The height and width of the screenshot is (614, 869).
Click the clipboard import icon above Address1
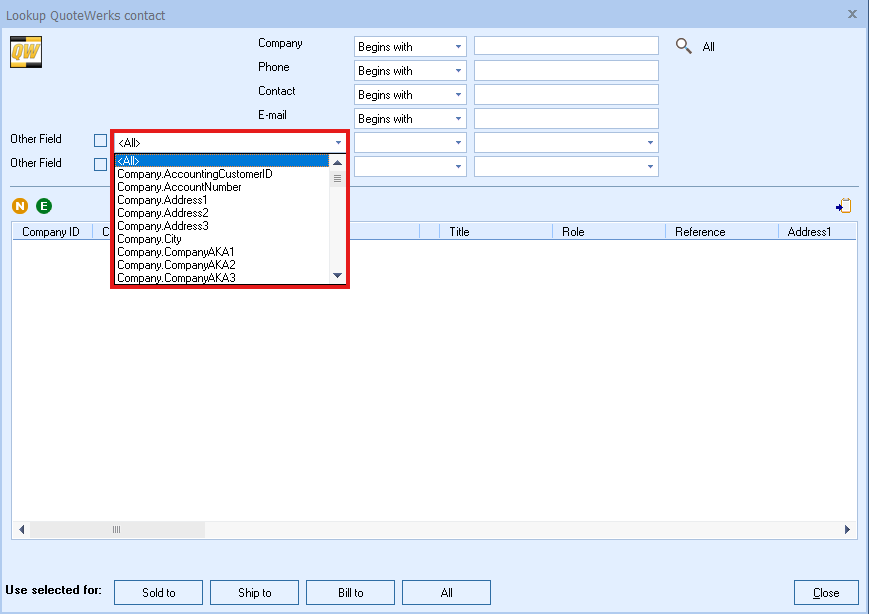[x=844, y=206]
